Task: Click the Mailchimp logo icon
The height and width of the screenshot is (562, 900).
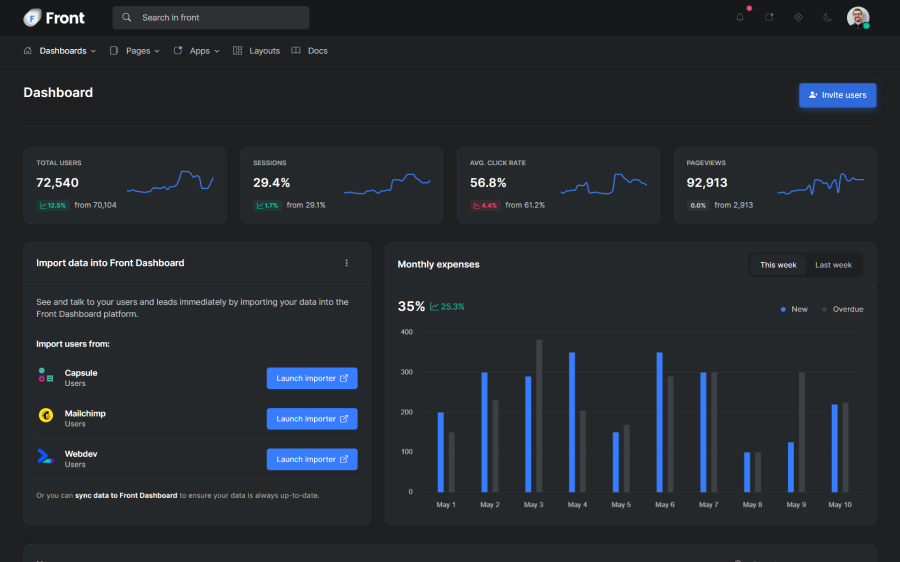Action: [x=46, y=415]
